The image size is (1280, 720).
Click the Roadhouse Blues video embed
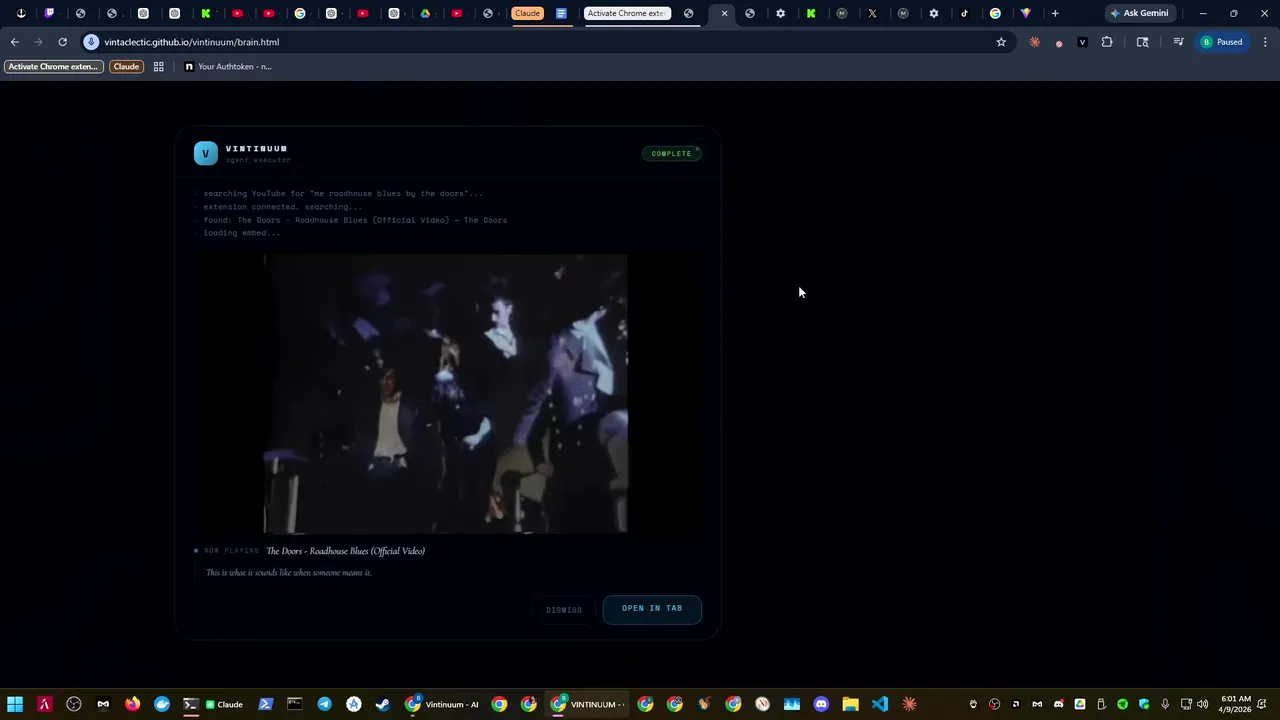point(446,393)
